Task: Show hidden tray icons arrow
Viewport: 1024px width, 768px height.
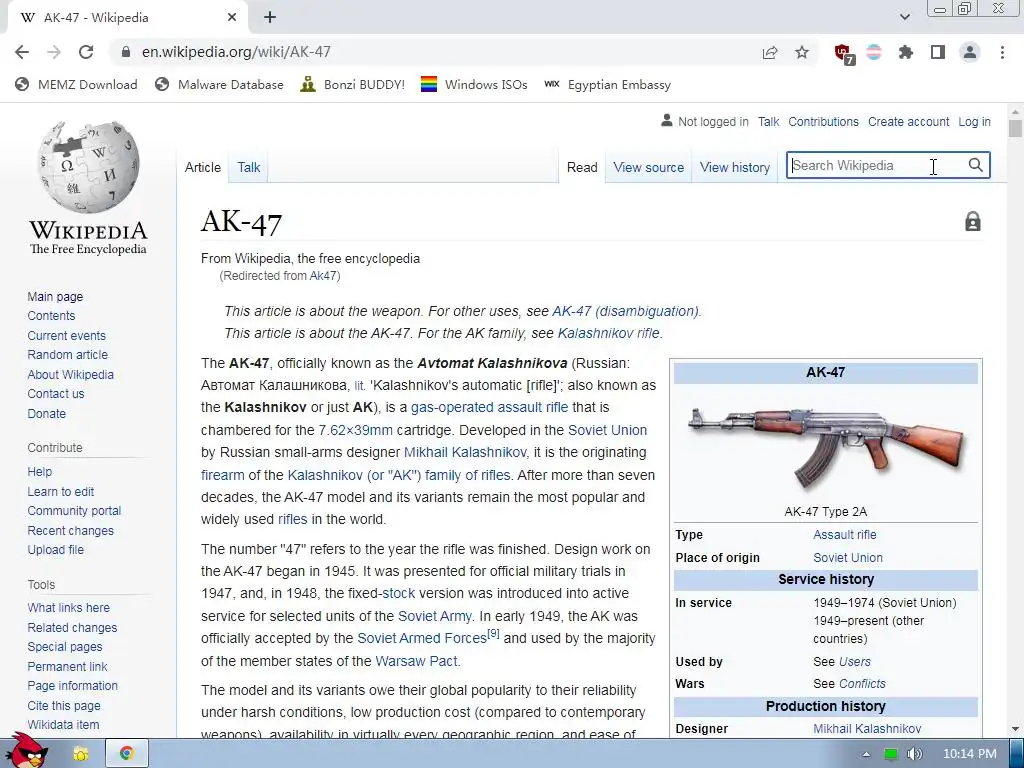Action: (866, 754)
